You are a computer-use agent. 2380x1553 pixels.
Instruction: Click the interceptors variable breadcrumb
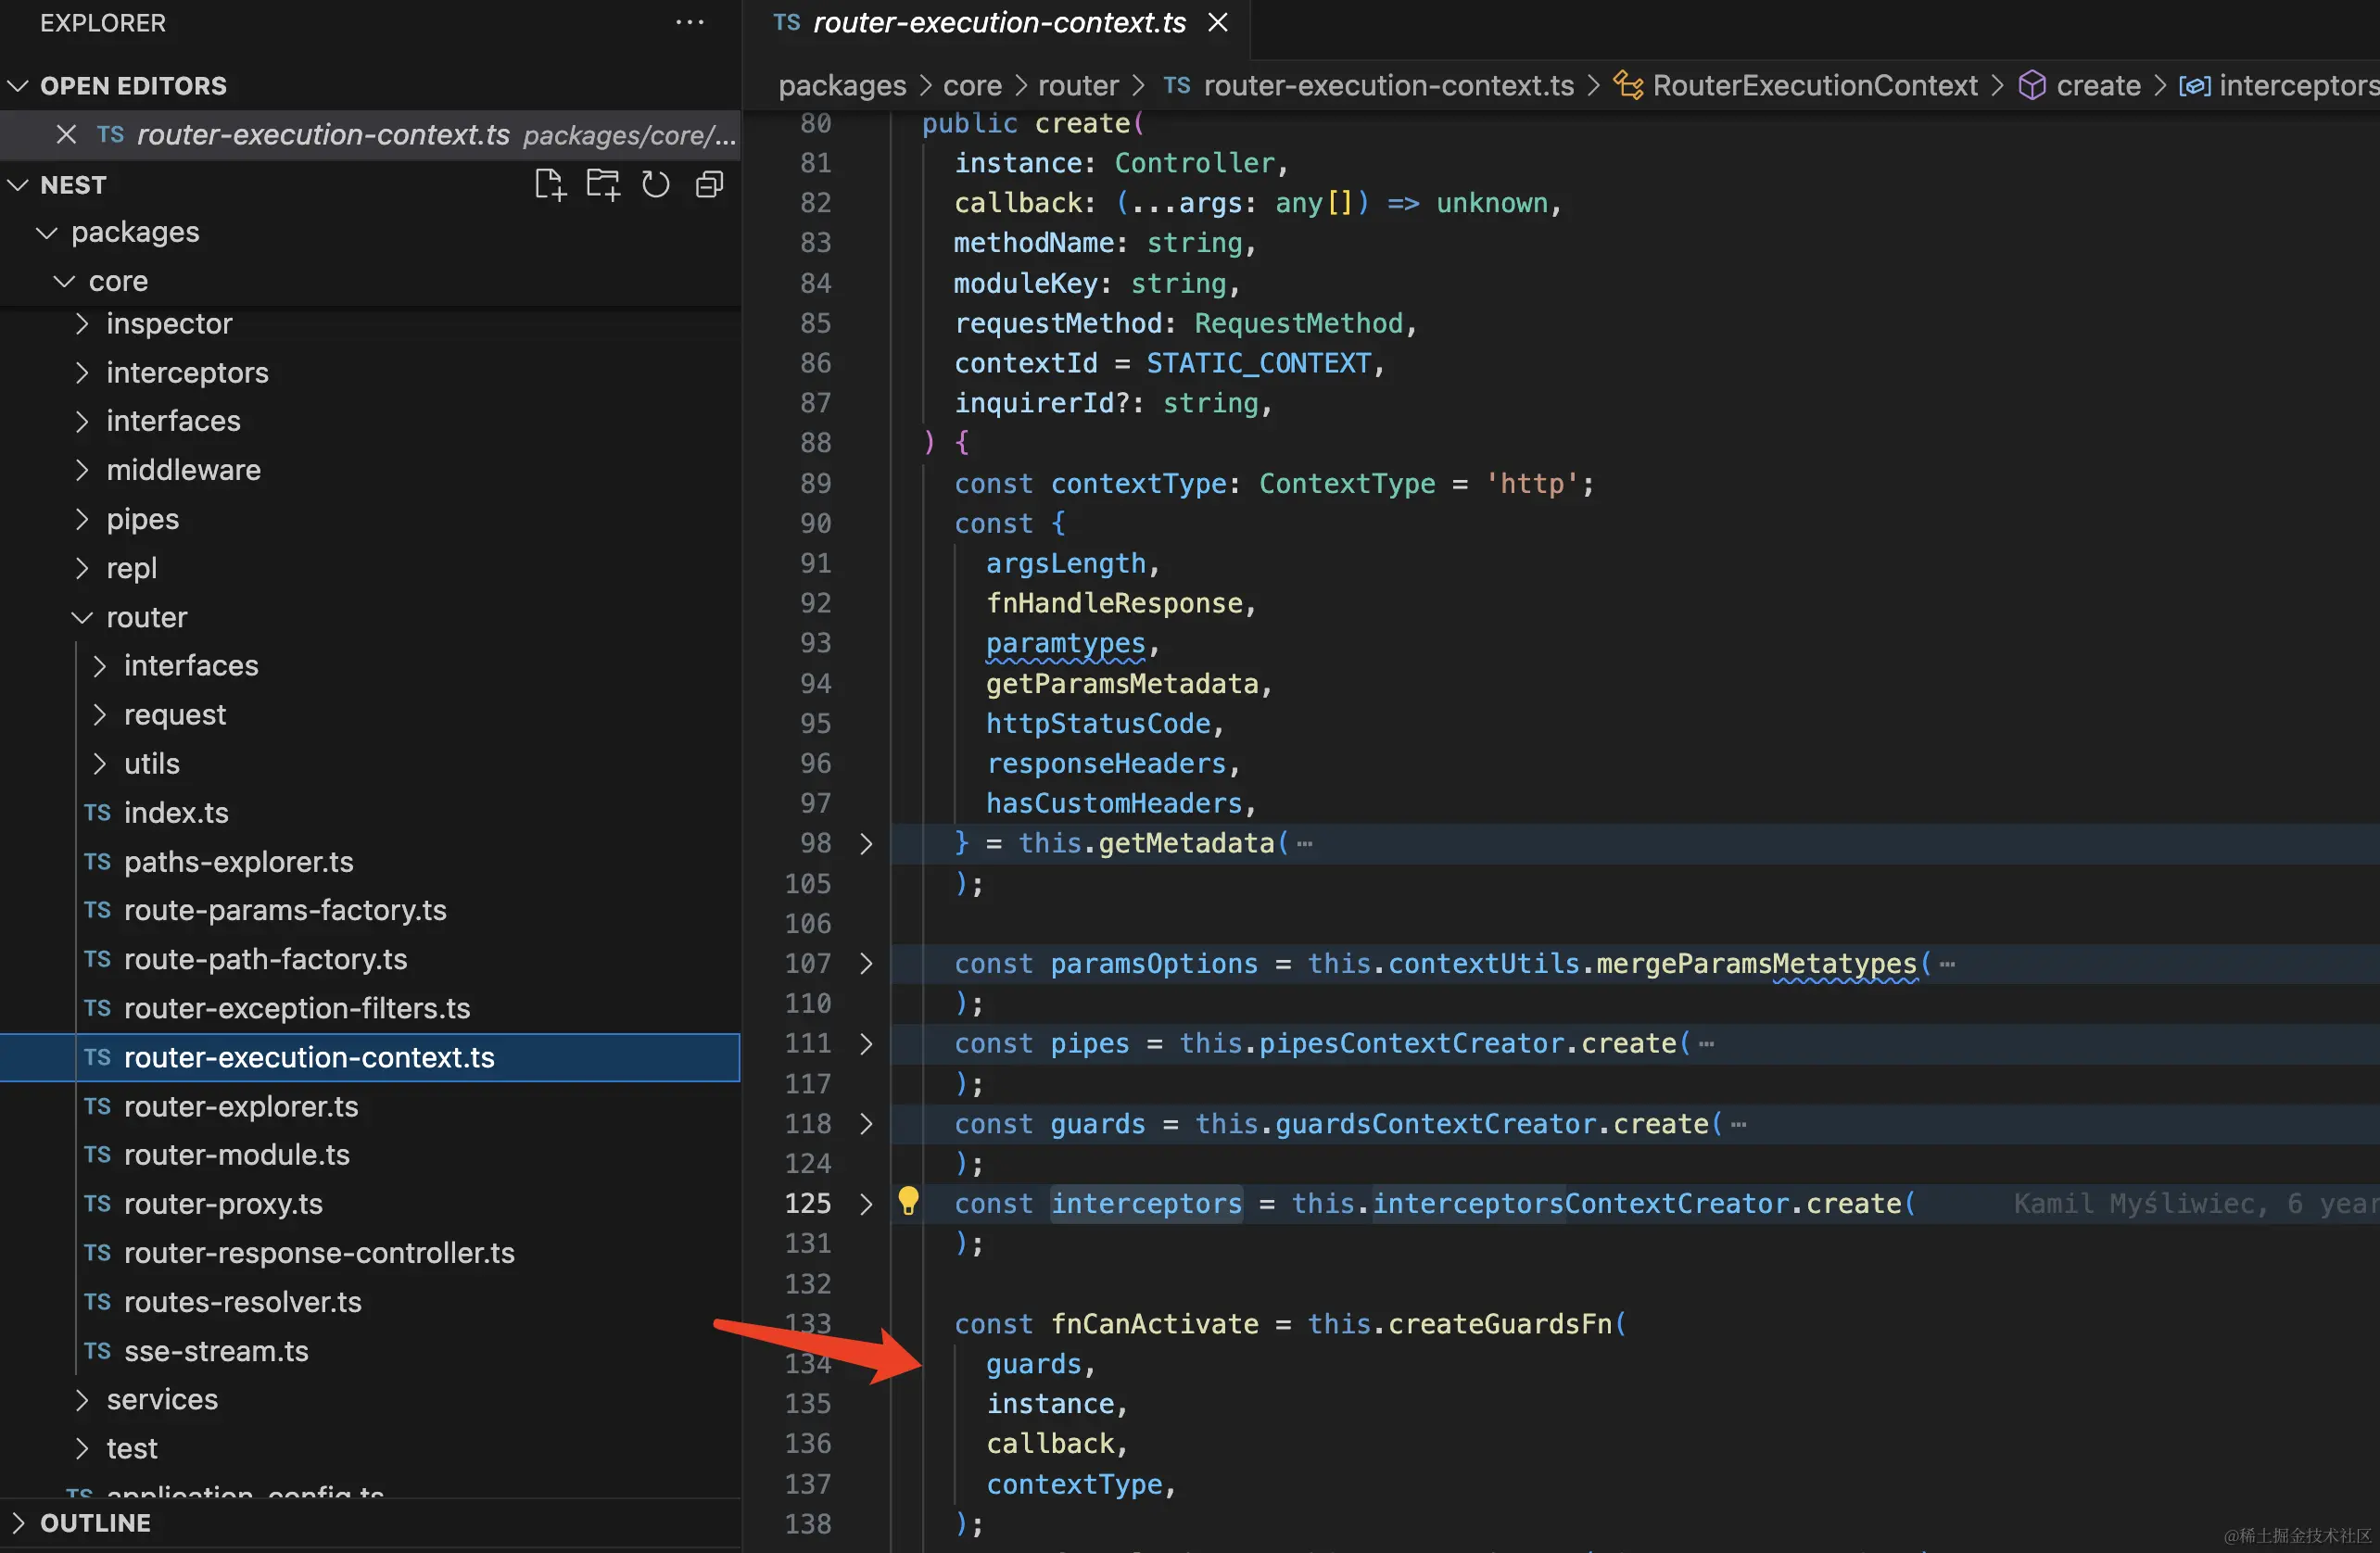pyautogui.click(x=2278, y=85)
